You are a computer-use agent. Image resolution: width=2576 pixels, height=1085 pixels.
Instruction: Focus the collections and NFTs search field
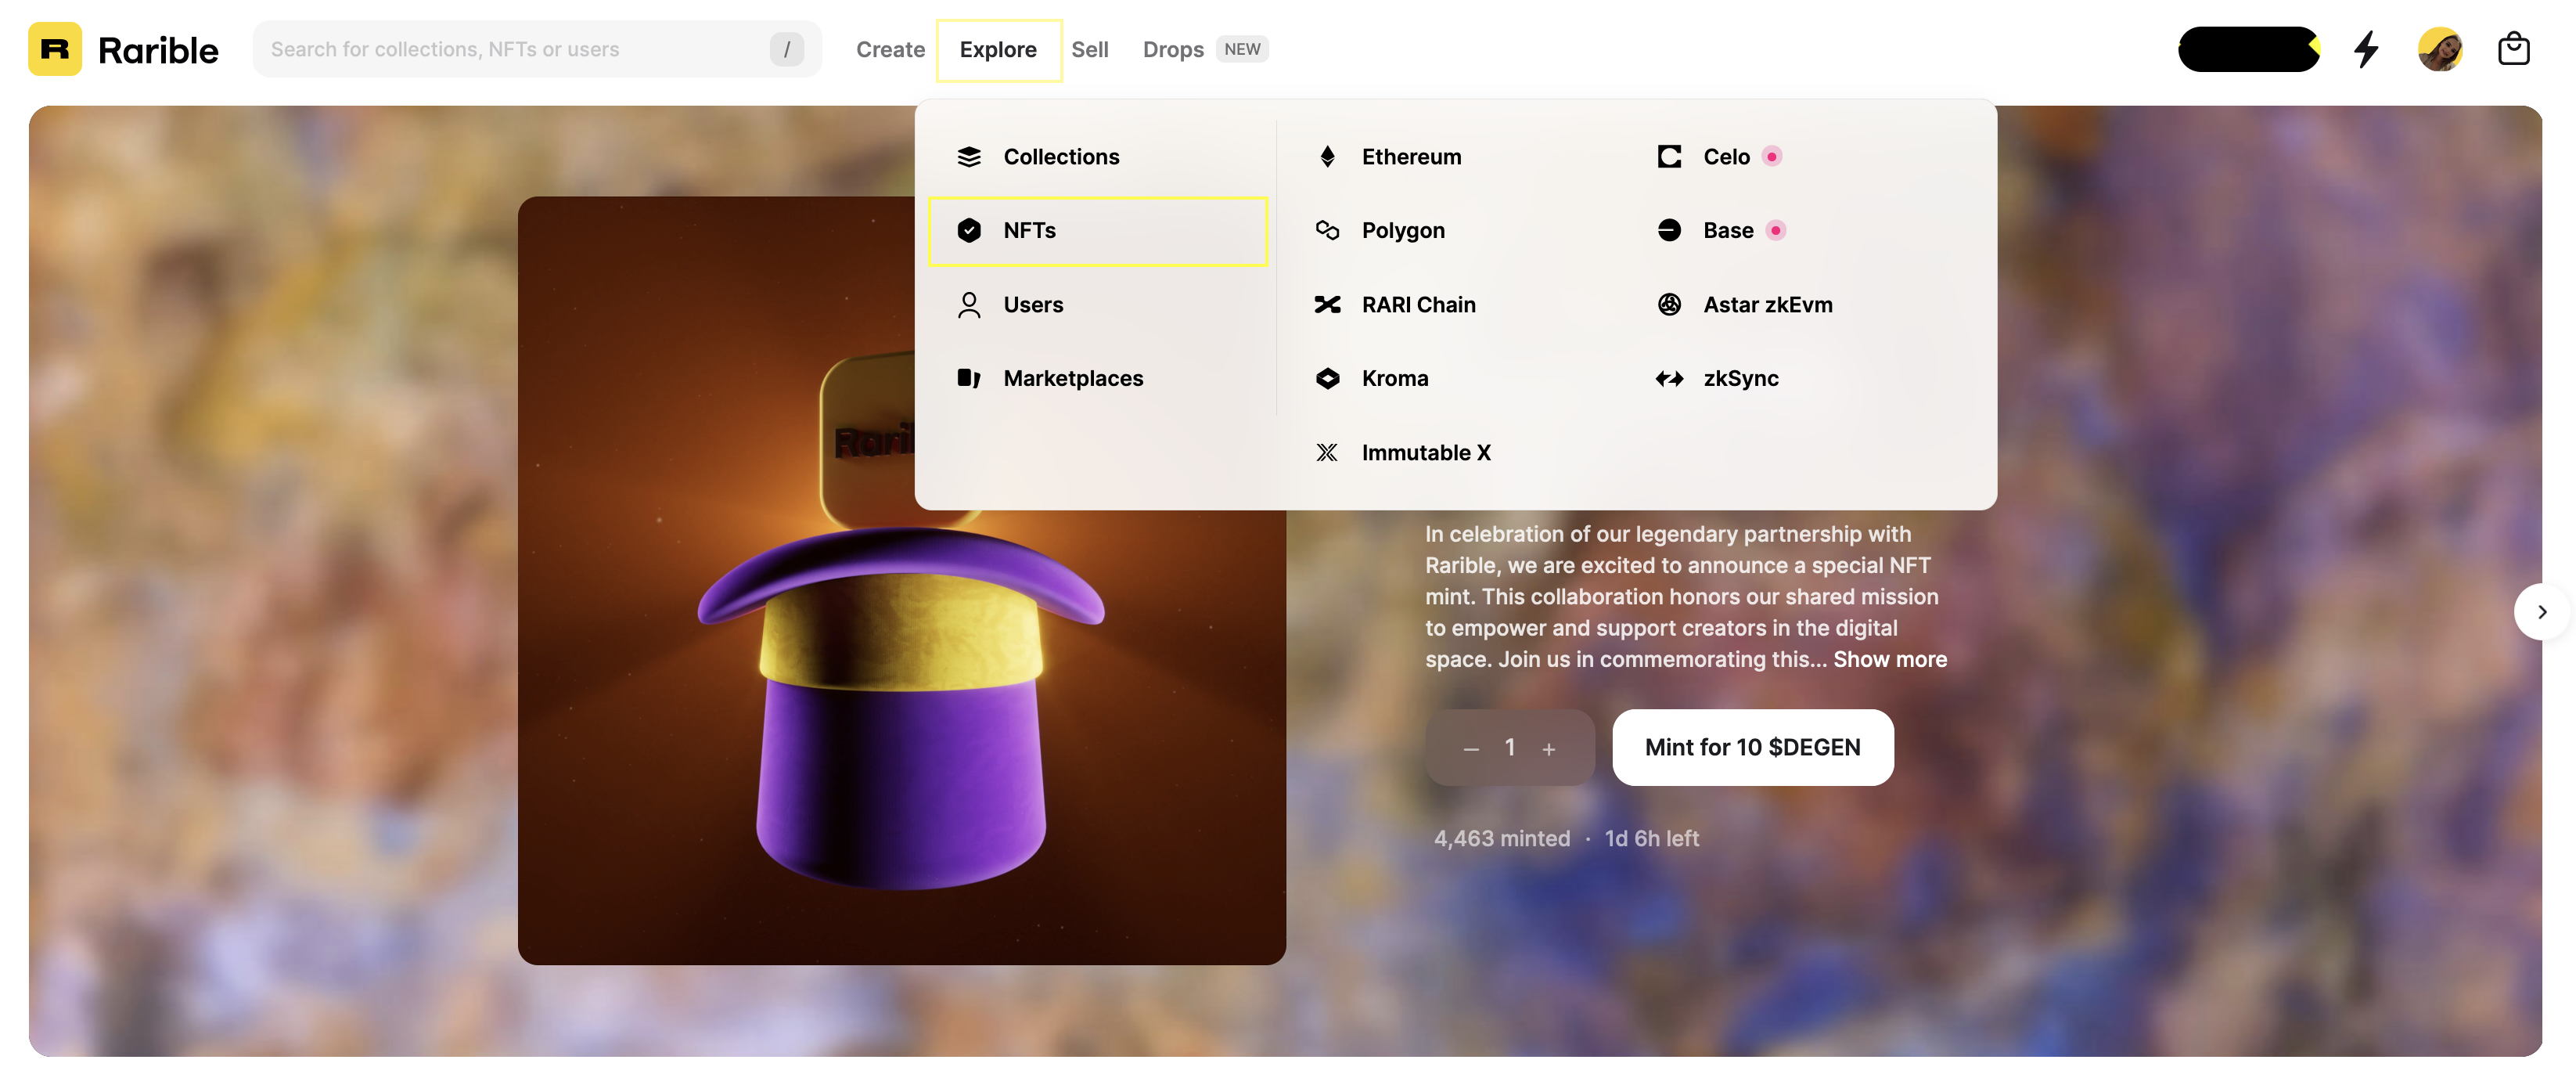(510, 49)
